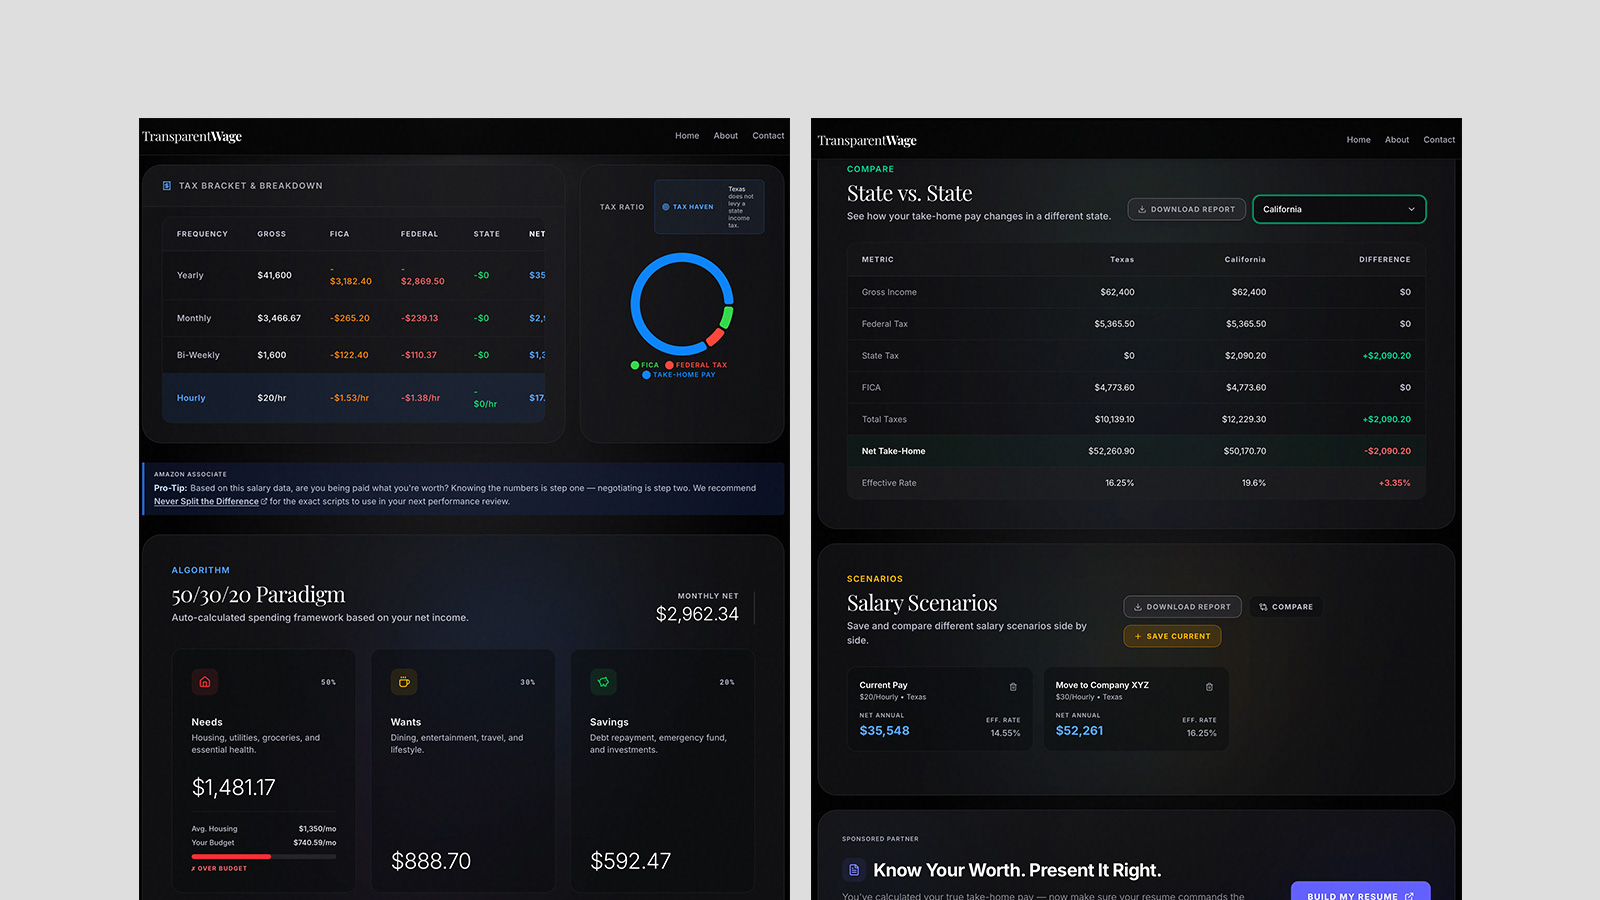
Task: Open Home in the left page navigation
Action: coord(687,136)
